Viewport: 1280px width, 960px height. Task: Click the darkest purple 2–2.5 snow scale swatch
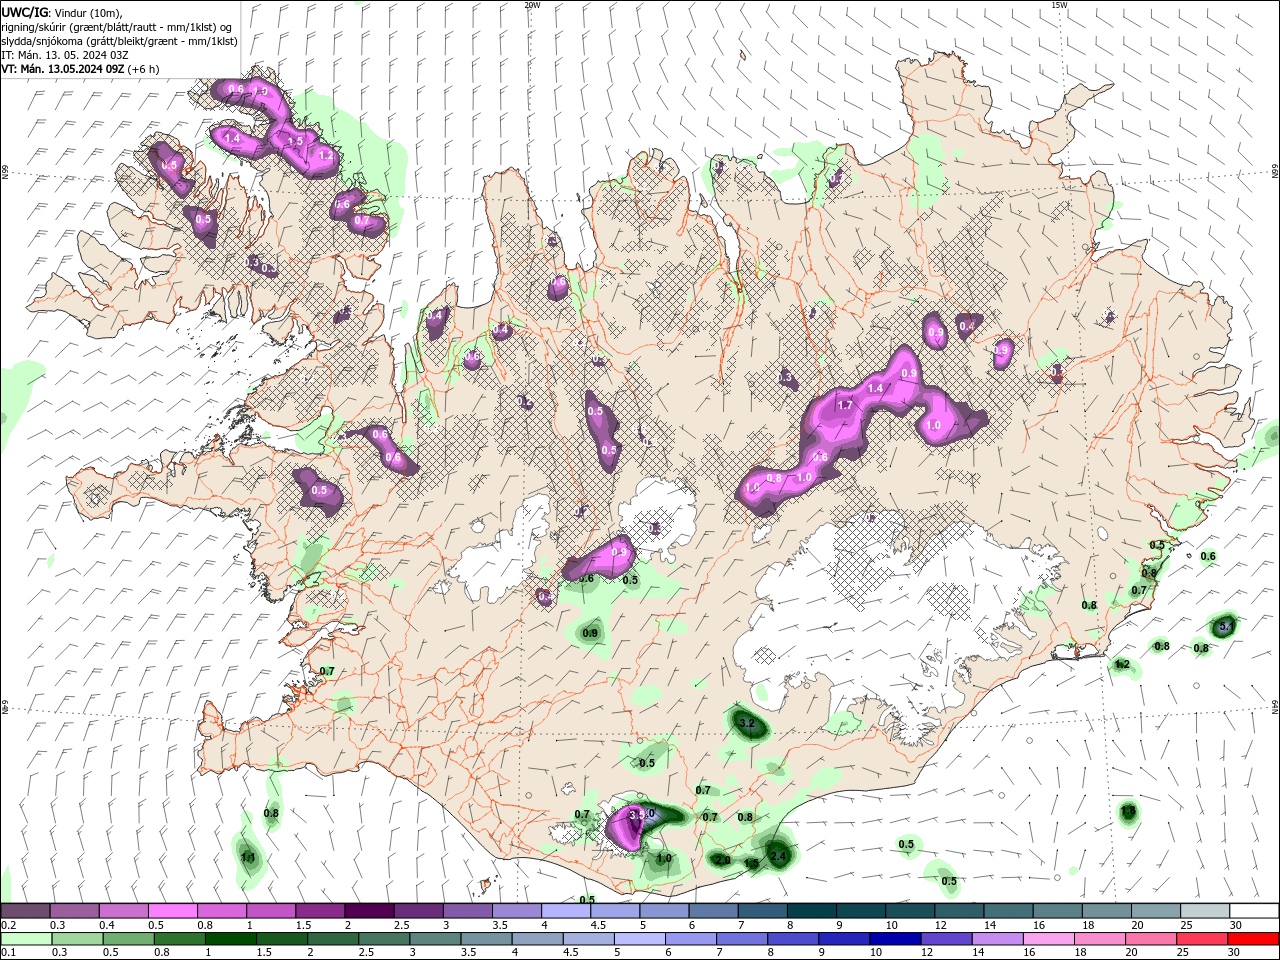click(x=368, y=911)
